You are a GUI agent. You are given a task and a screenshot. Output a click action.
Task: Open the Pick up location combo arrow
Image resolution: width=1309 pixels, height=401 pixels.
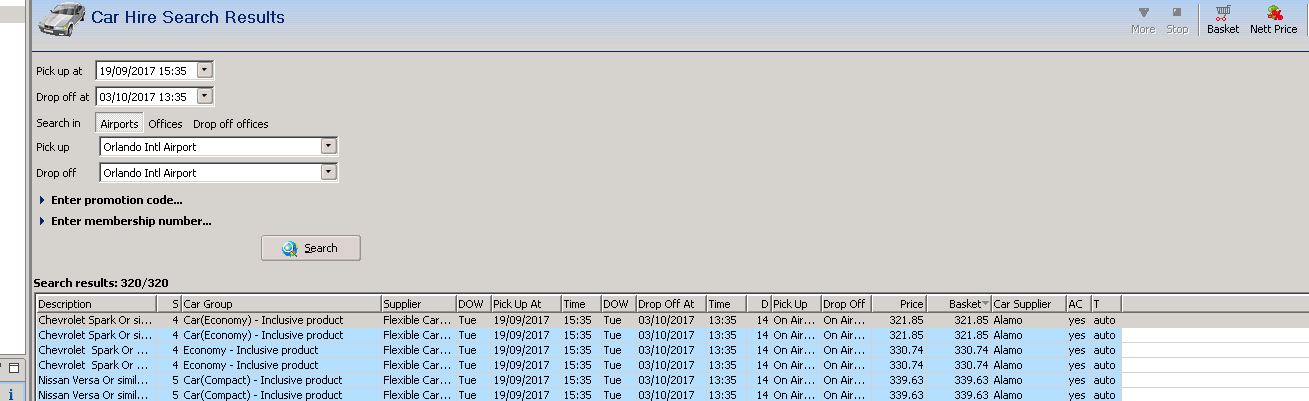328,146
